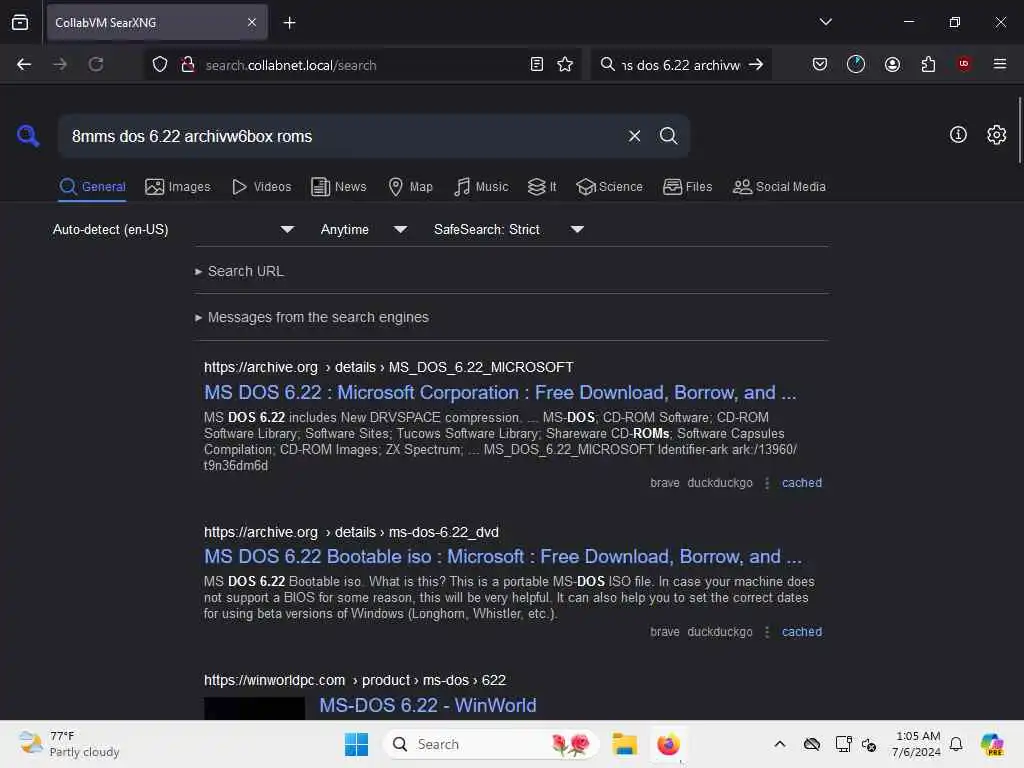
Task: Switch to the Music category
Action: pos(481,187)
